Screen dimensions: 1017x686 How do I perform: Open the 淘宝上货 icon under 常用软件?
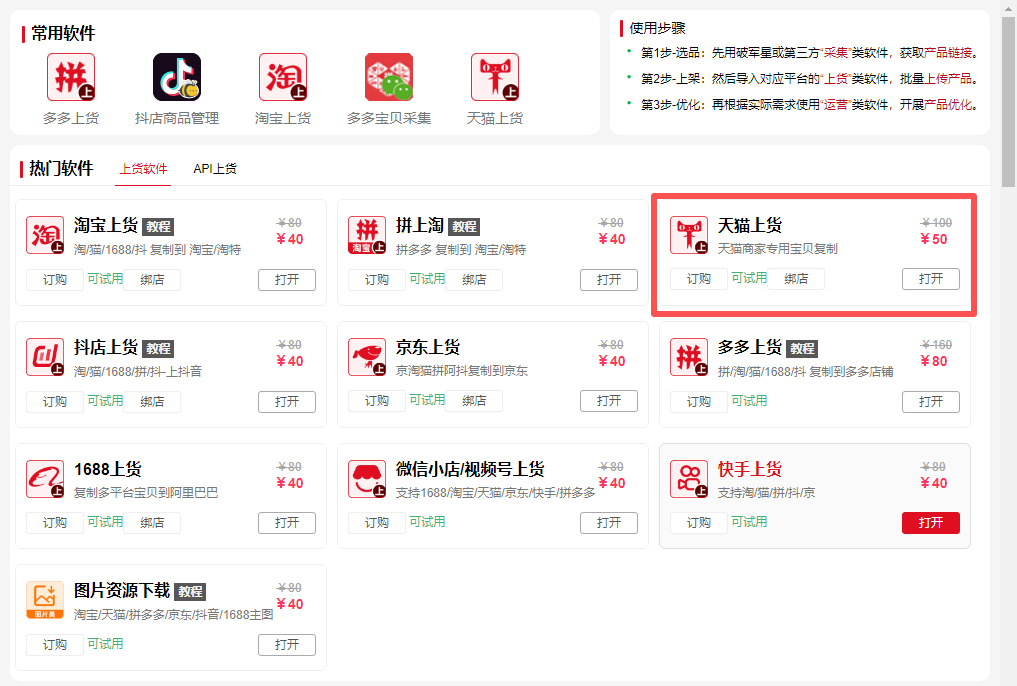tap(282, 77)
